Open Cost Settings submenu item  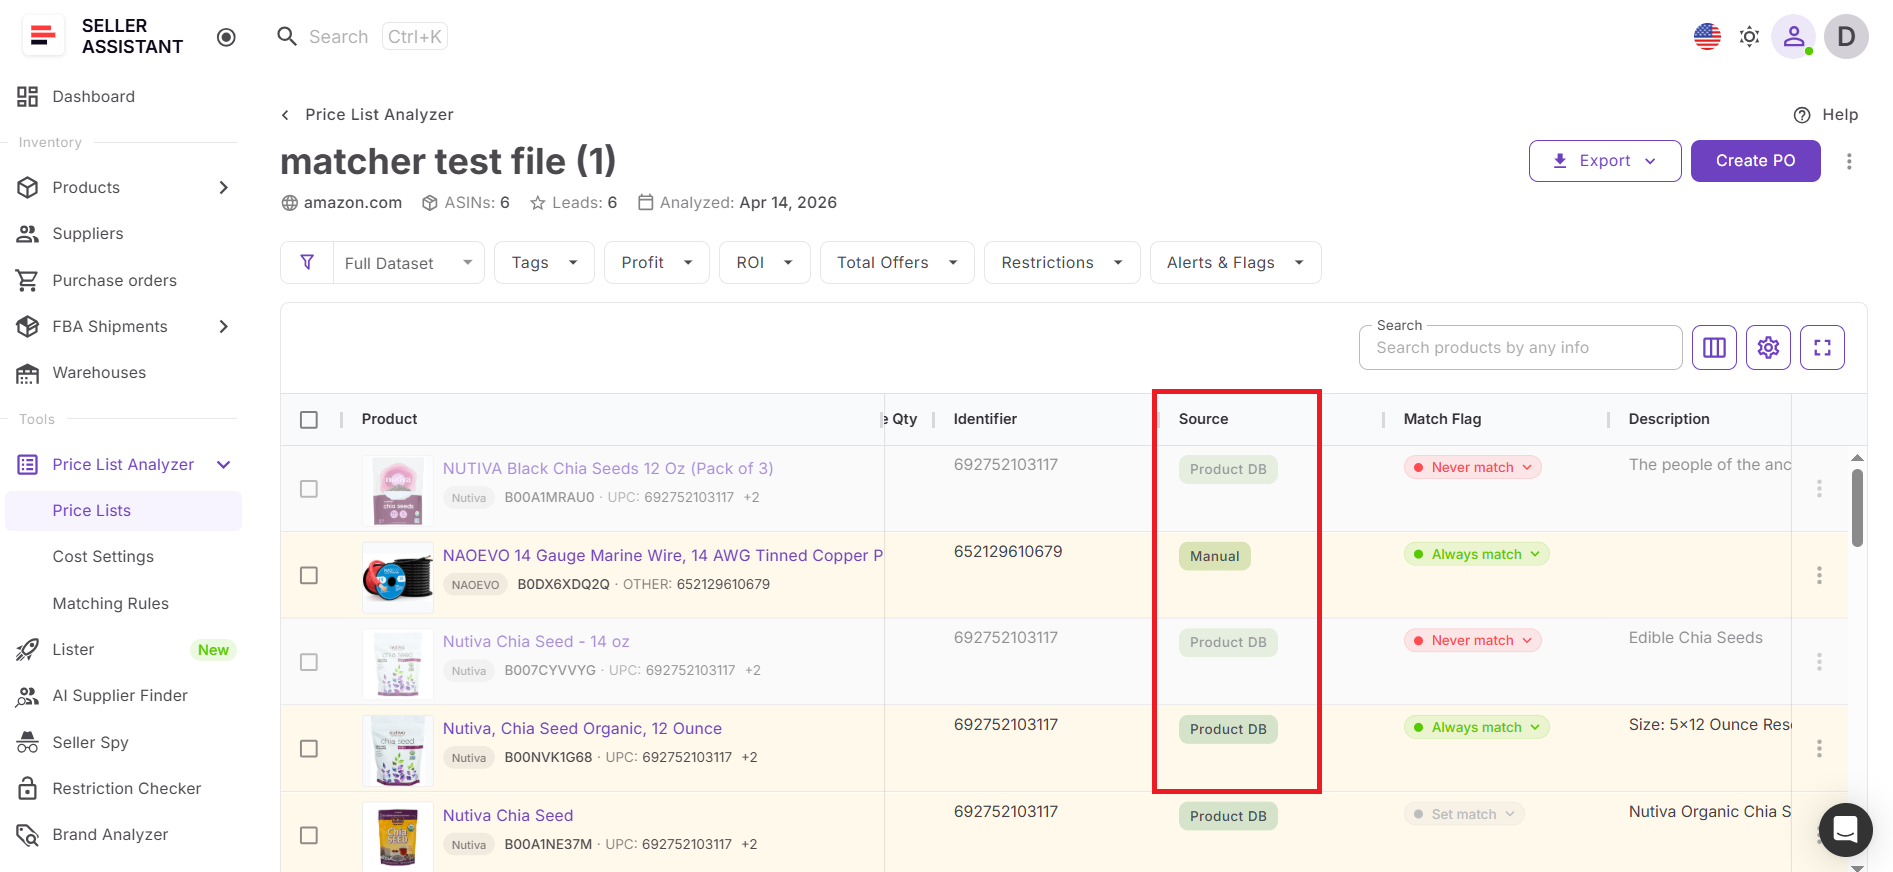(103, 557)
